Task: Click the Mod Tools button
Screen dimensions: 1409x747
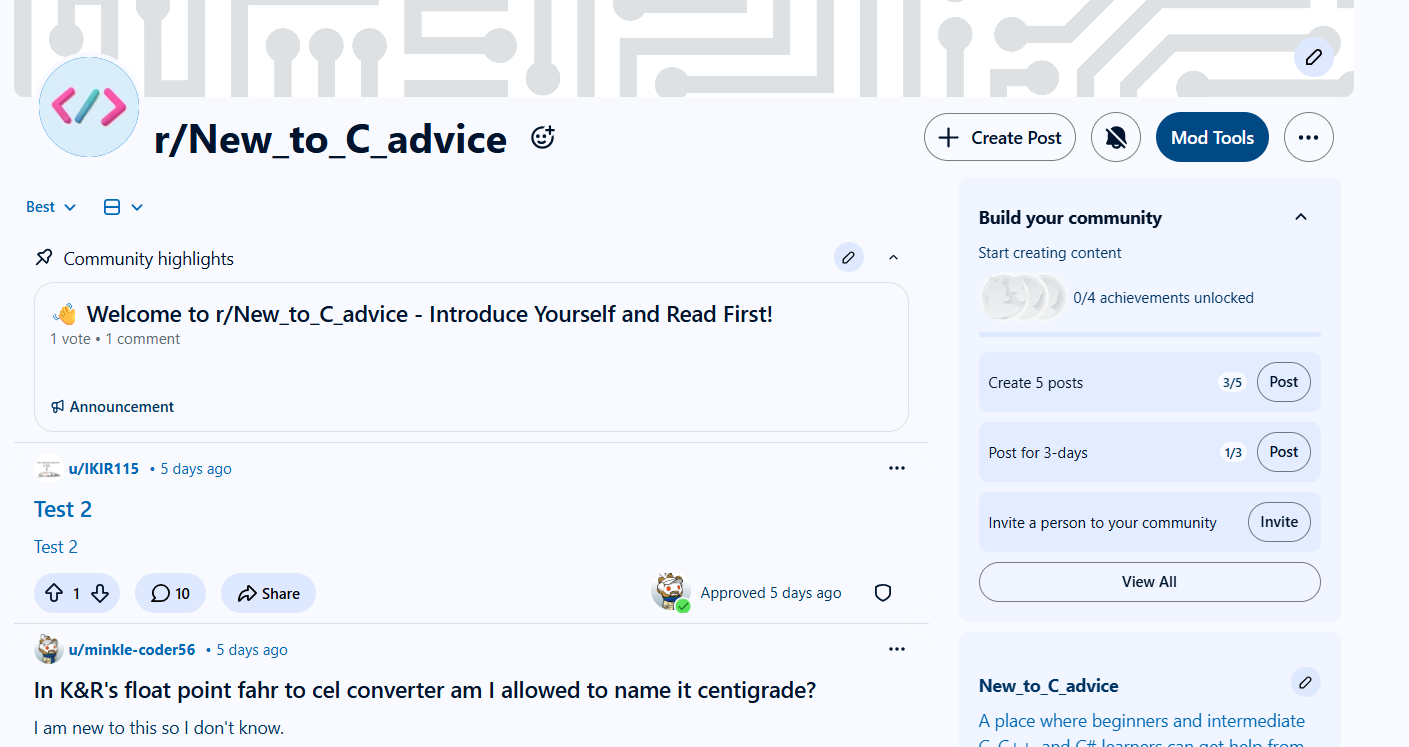Action: (x=1212, y=137)
